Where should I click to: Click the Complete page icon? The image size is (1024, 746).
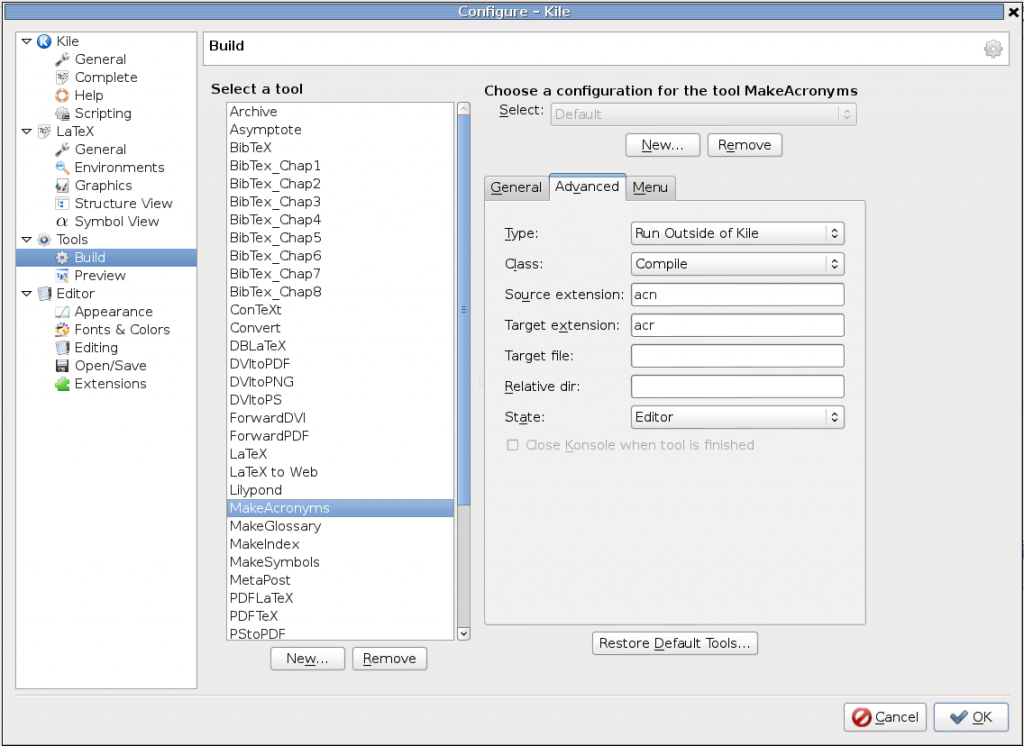[62, 77]
